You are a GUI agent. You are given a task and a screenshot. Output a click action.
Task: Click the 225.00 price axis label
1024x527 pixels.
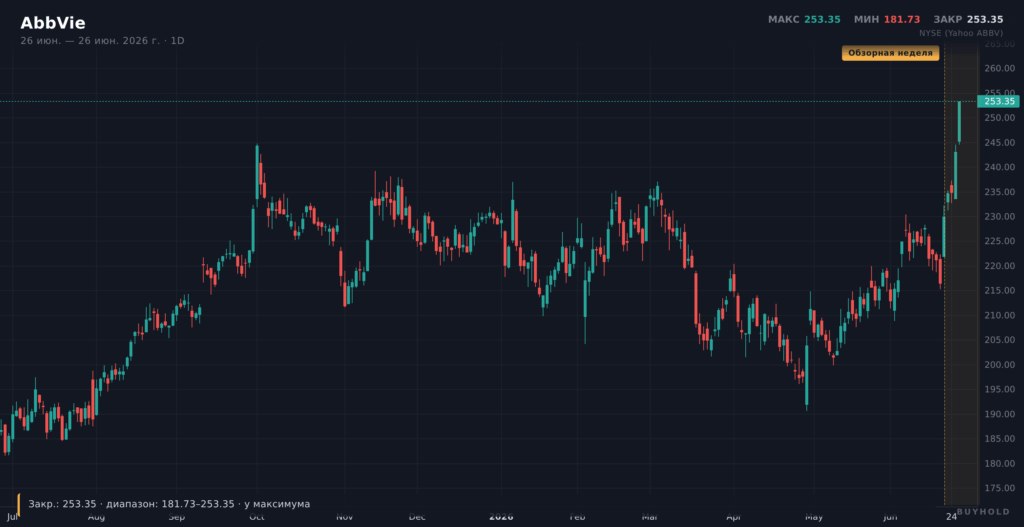tap(999, 241)
